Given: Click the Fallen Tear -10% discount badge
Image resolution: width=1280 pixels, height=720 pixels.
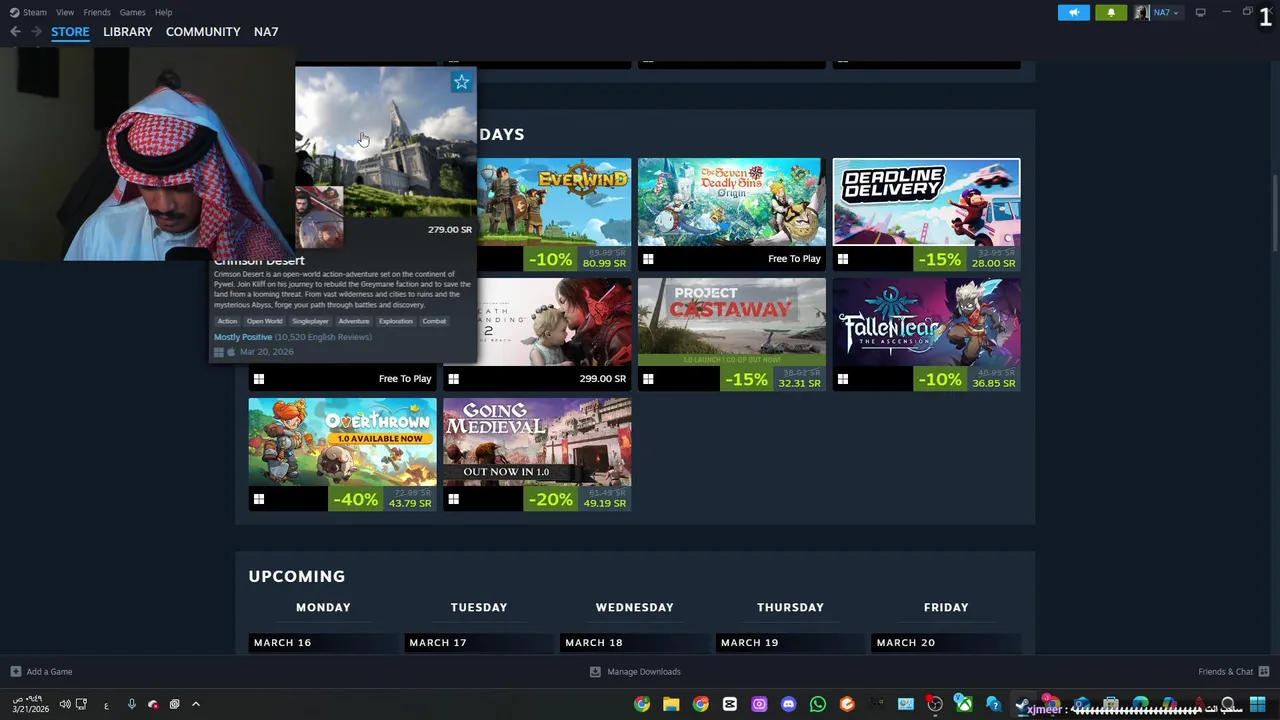Looking at the screenshot, I should tap(940, 380).
